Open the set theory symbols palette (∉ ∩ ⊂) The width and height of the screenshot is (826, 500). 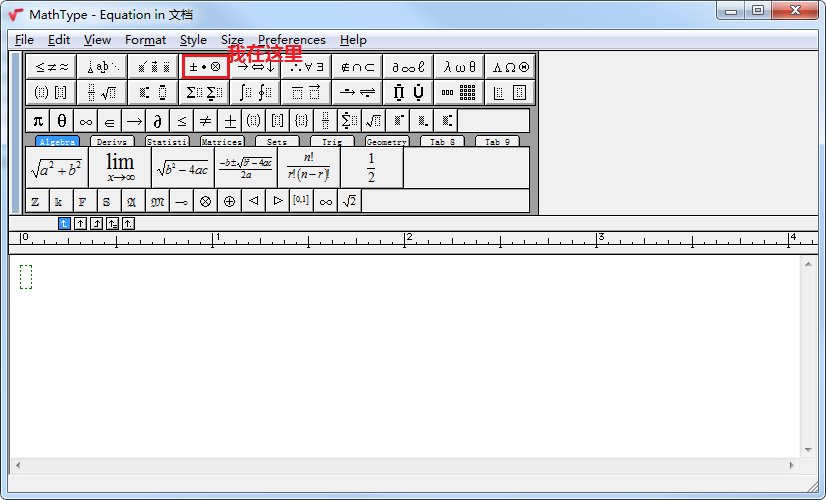[x=357, y=67]
